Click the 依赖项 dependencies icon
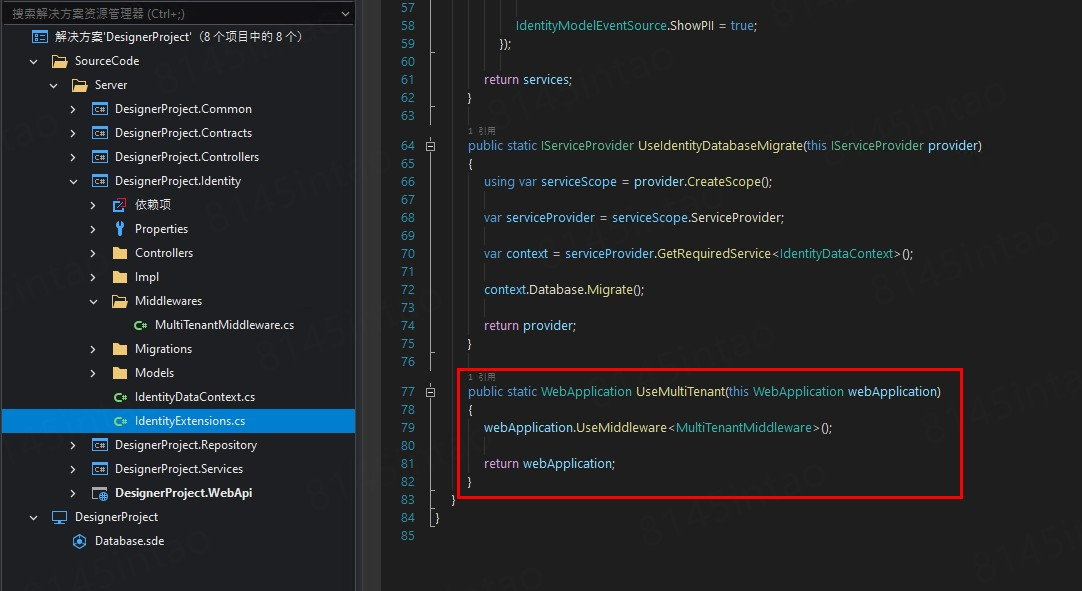1082x591 pixels. [x=119, y=204]
